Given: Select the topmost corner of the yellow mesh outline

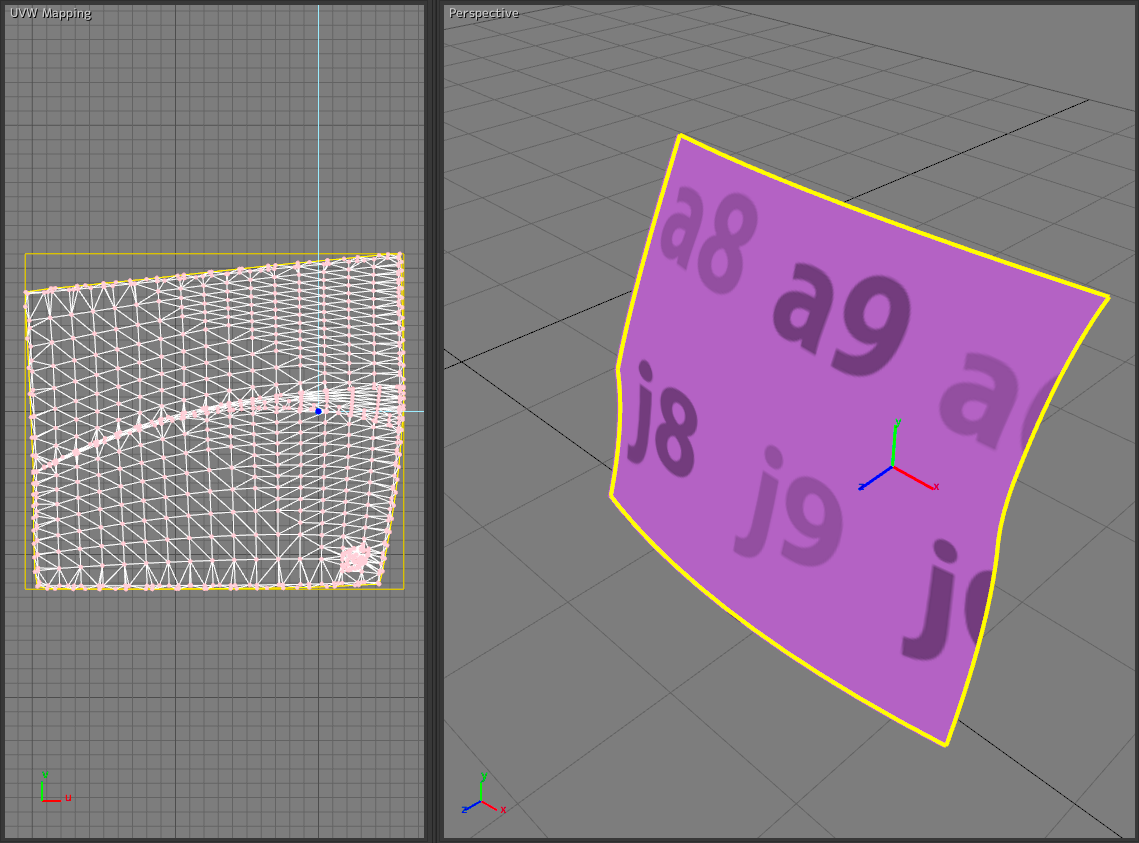Looking at the screenshot, I should coord(680,135).
